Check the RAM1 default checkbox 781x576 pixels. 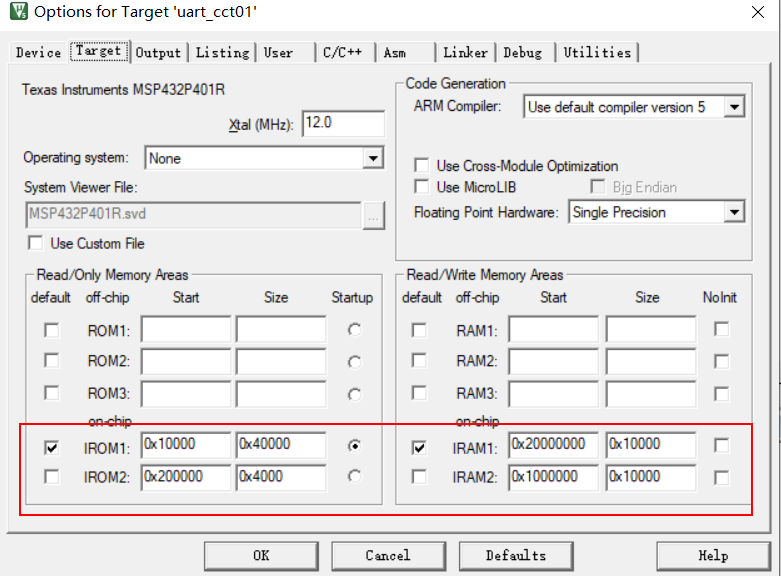click(x=419, y=330)
